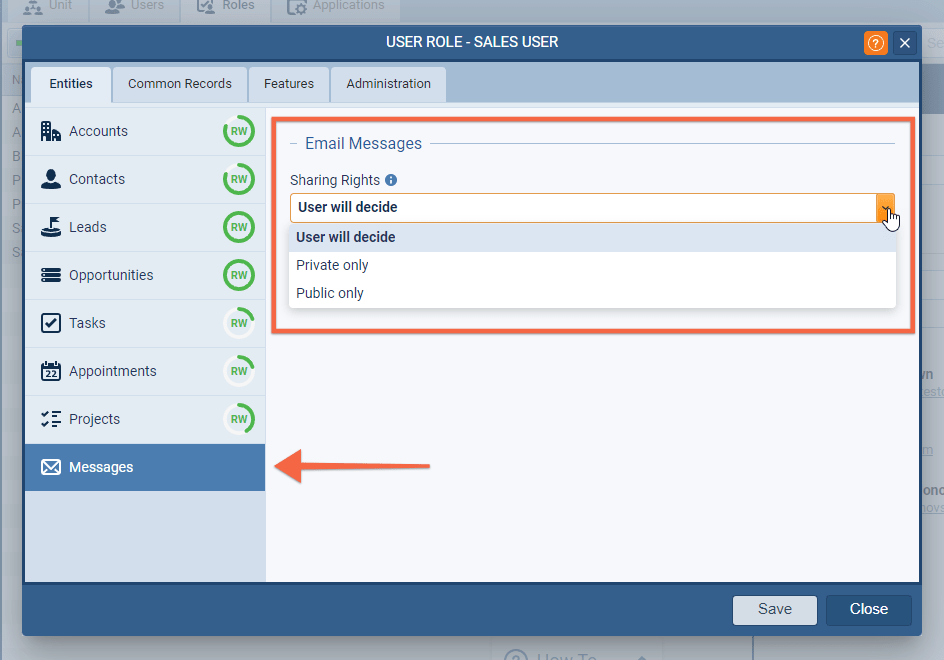Click the Projects checklist icon
Screen dimensions: 944x660
(50, 419)
